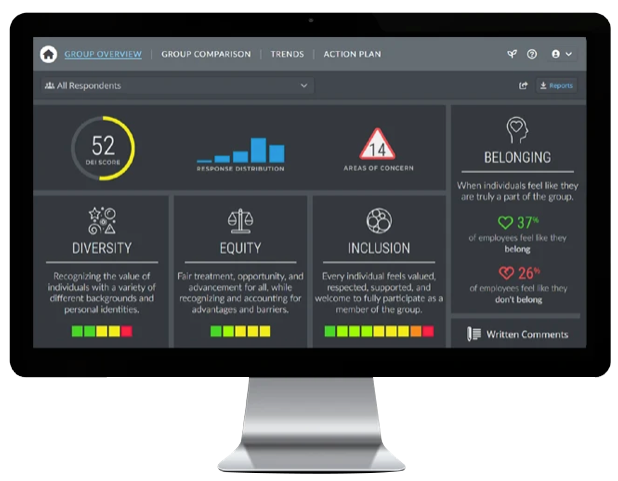The image size is (618, 481).
Task: Open the Written Comments section
Action: click(x=518, y=334)
